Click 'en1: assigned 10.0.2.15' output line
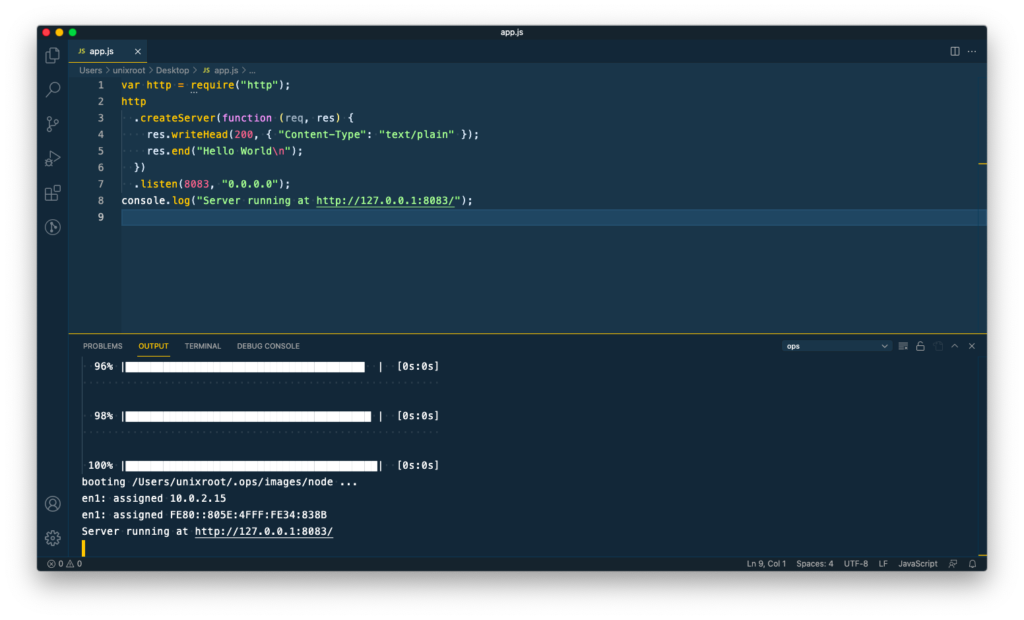Viewport: 1024px width, 620px height. (x=153, y=498)
